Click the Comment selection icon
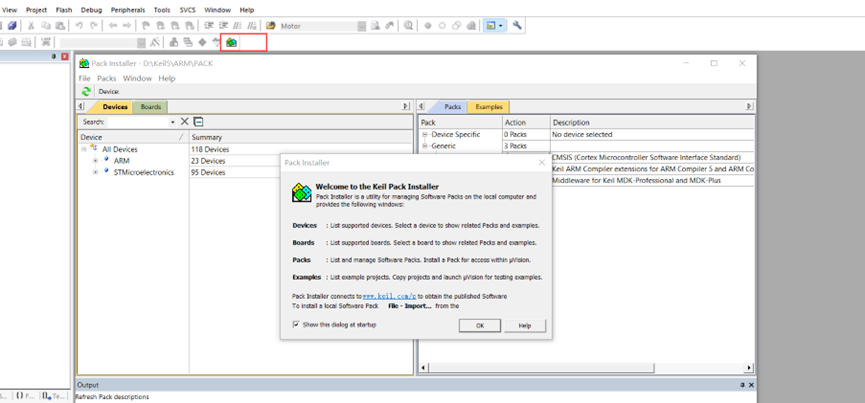 238,25
